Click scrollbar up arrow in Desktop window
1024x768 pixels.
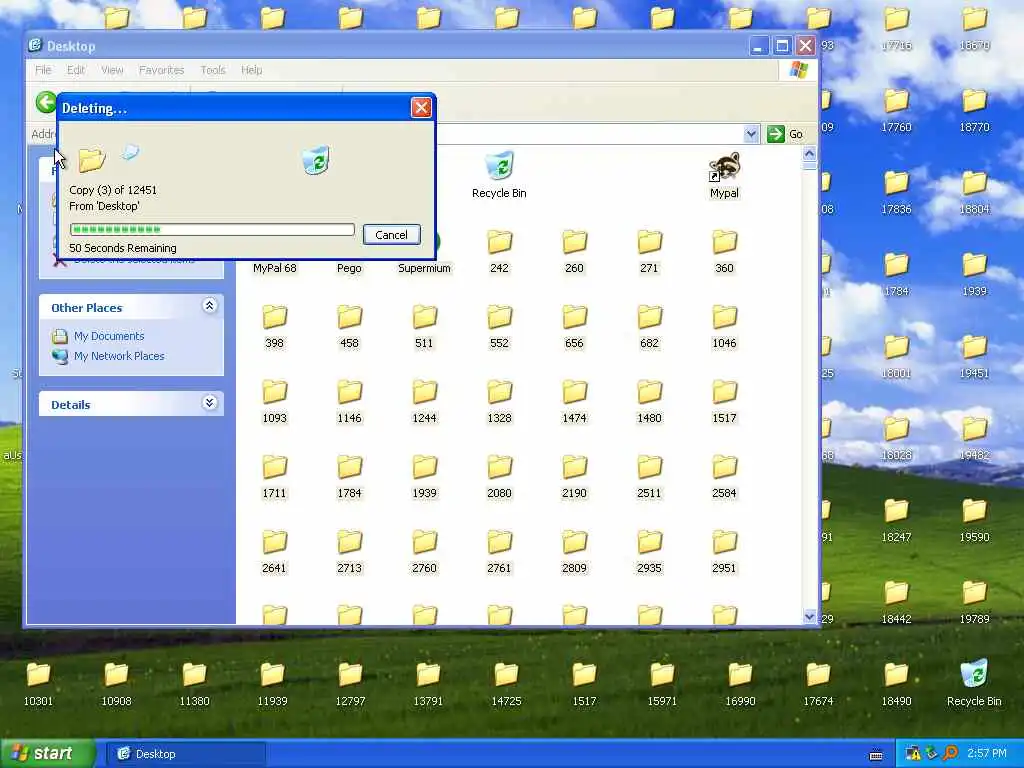(810, 153)
